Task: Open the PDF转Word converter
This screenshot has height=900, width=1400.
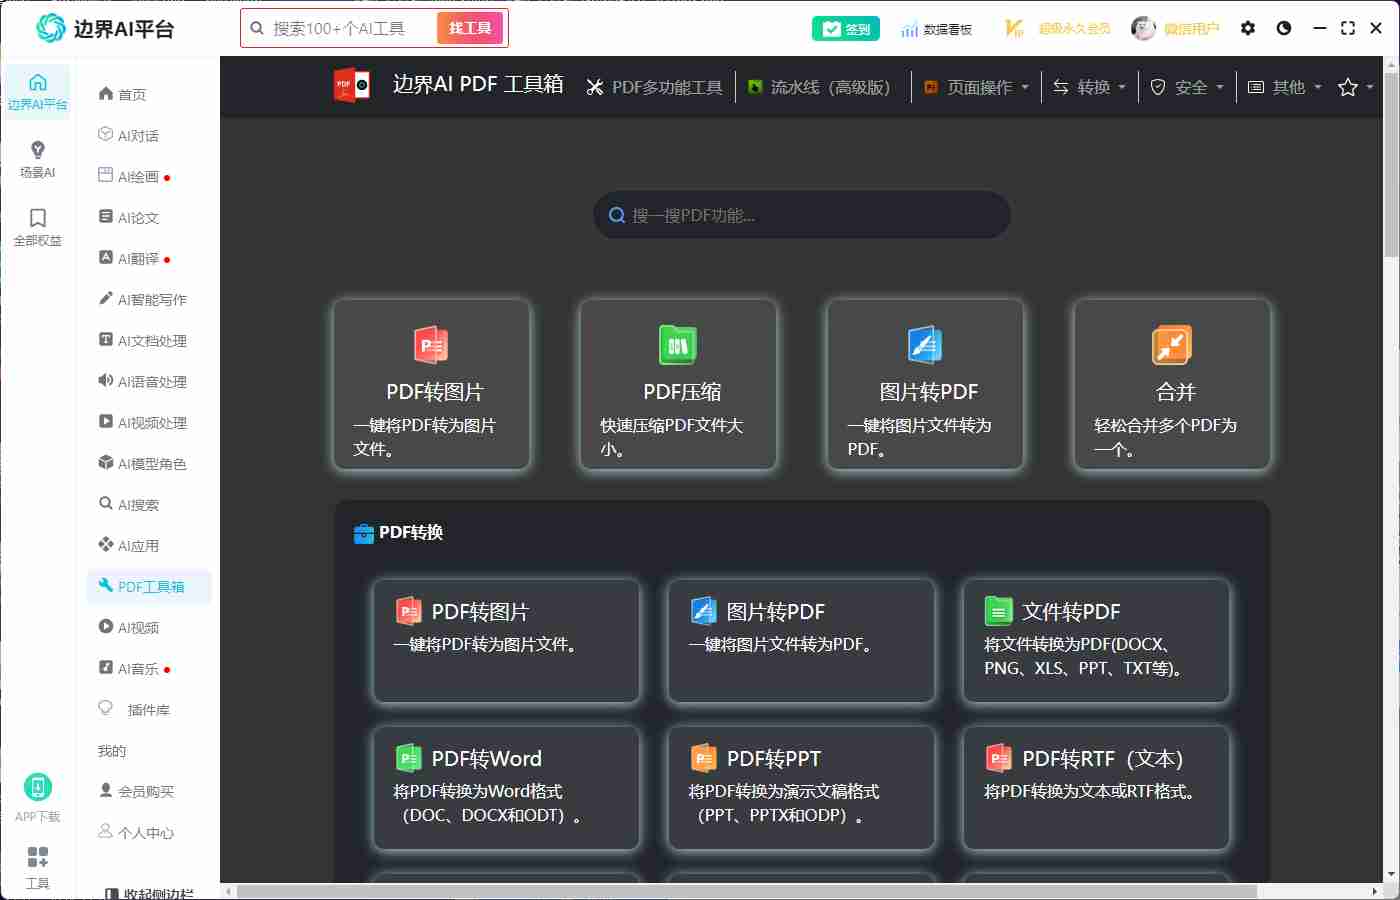Action: [x=506, y=788]
